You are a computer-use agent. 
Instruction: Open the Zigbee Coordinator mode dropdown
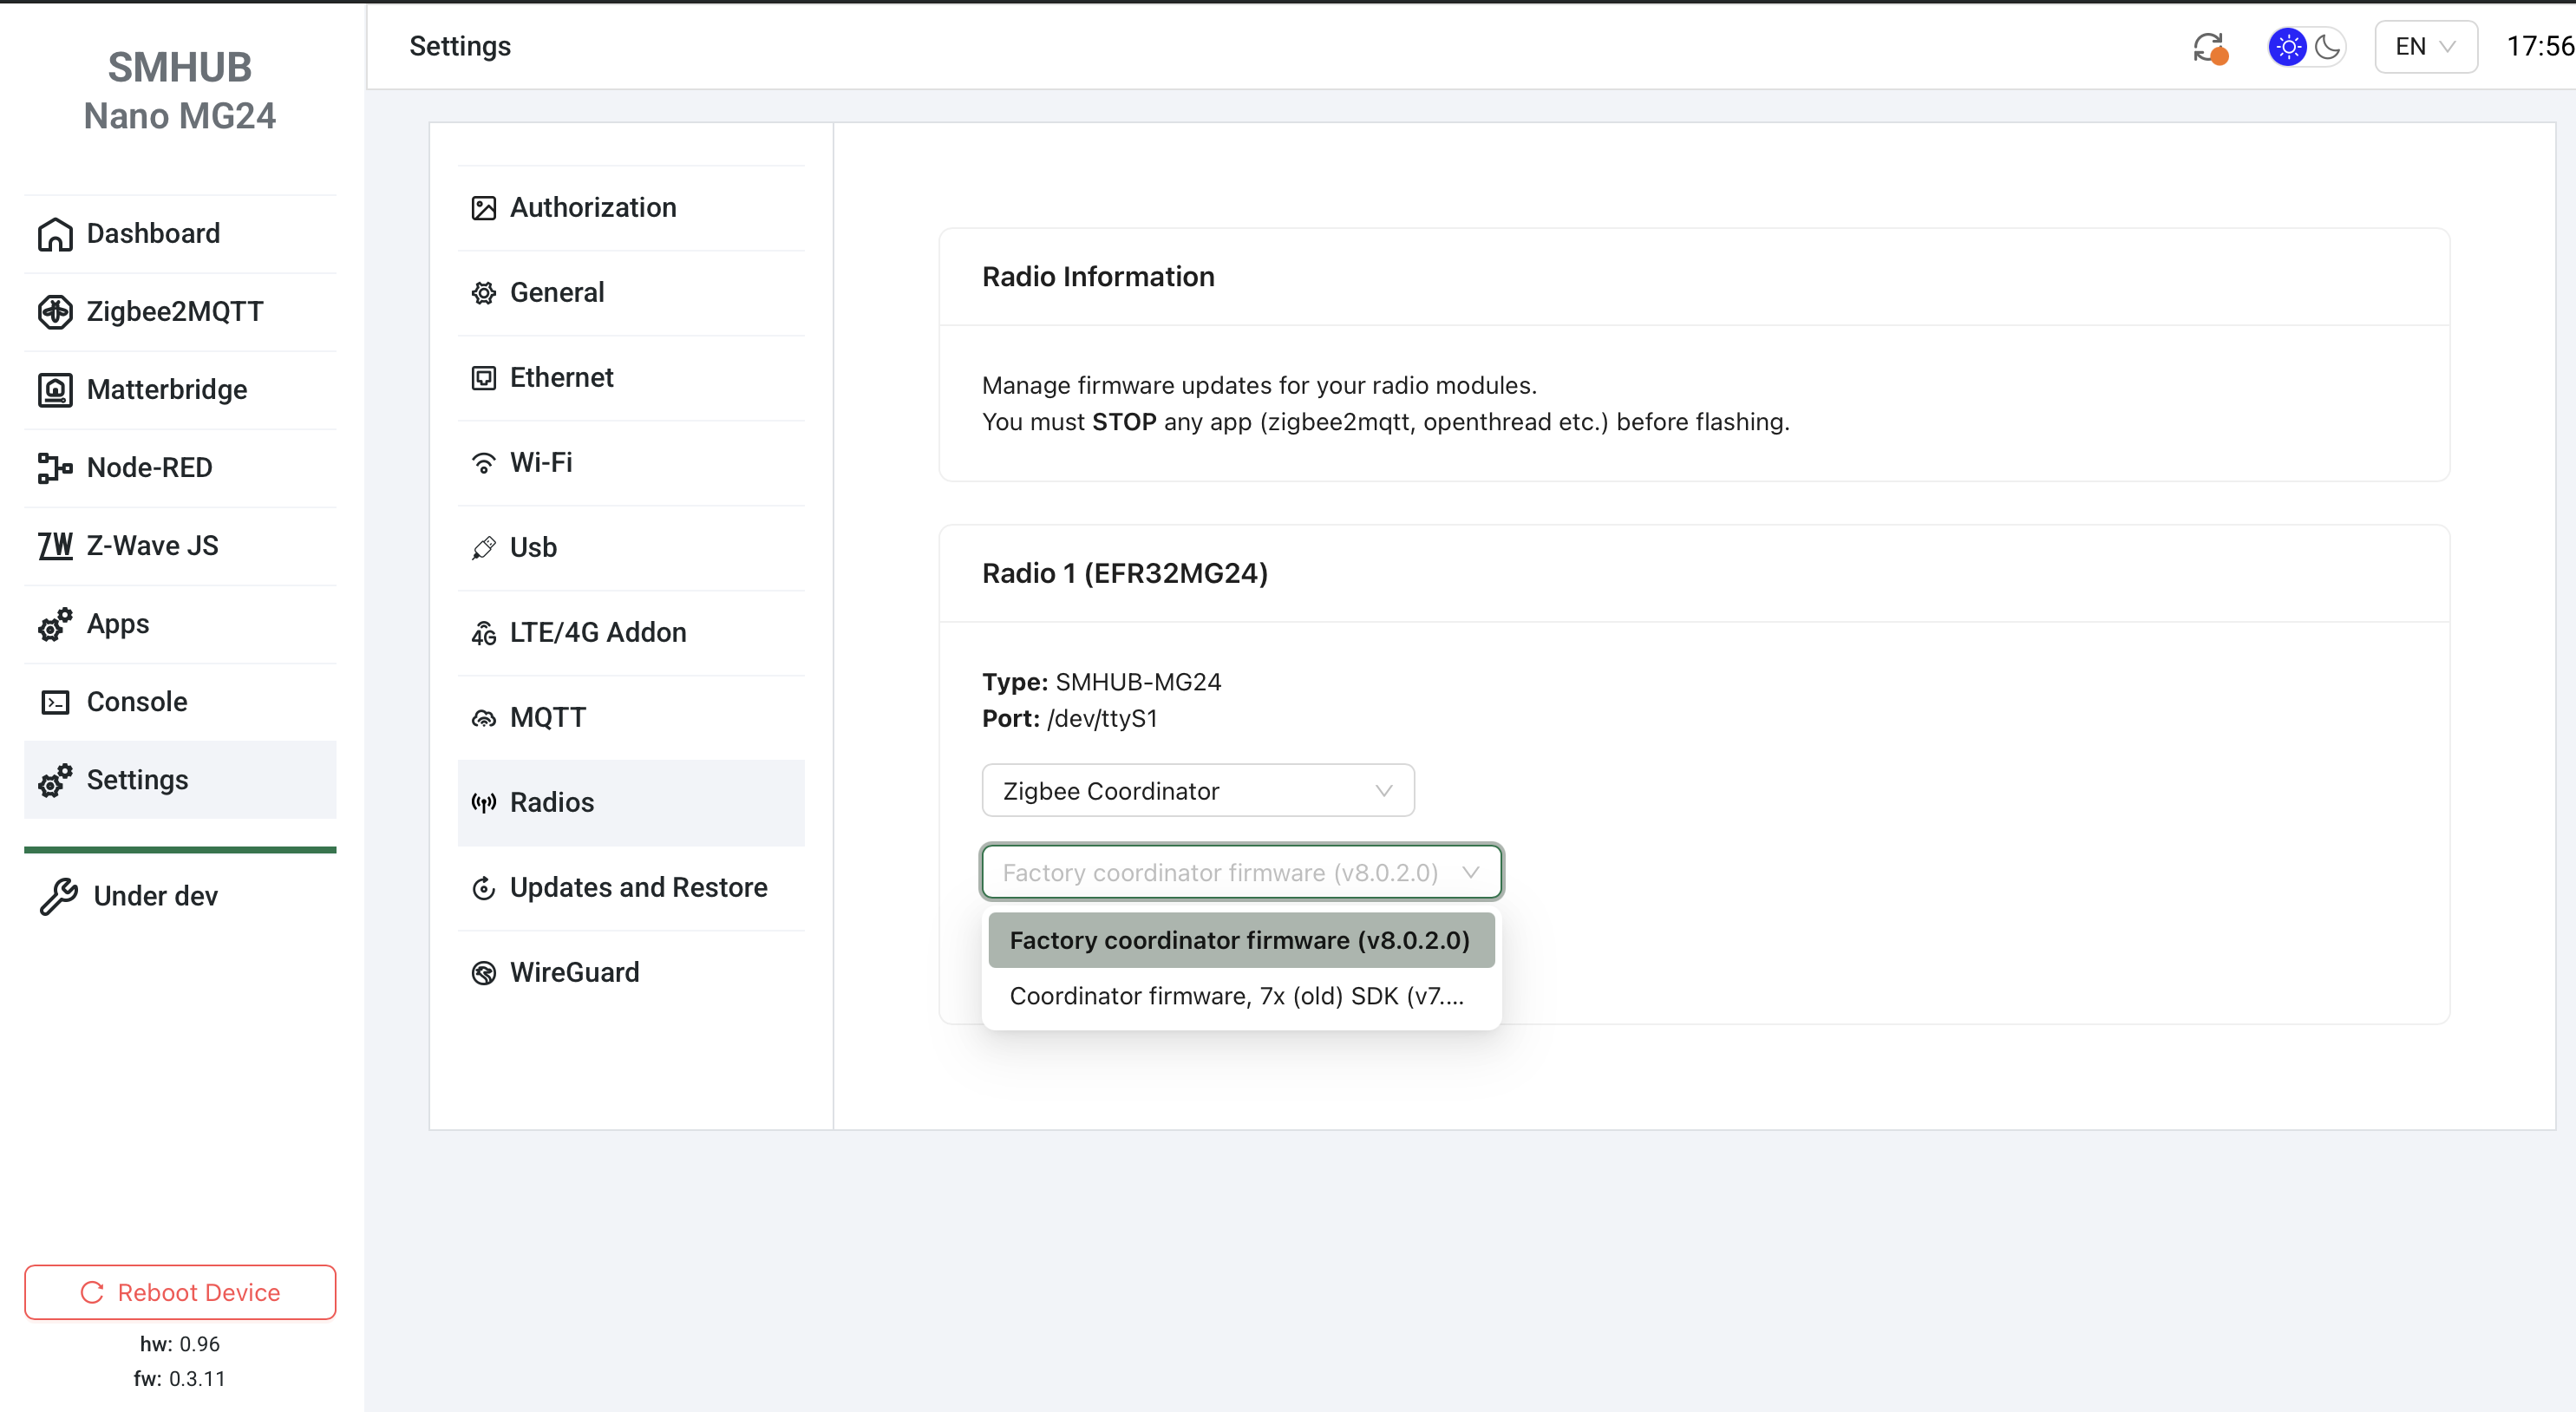(x=1198, y=791)
